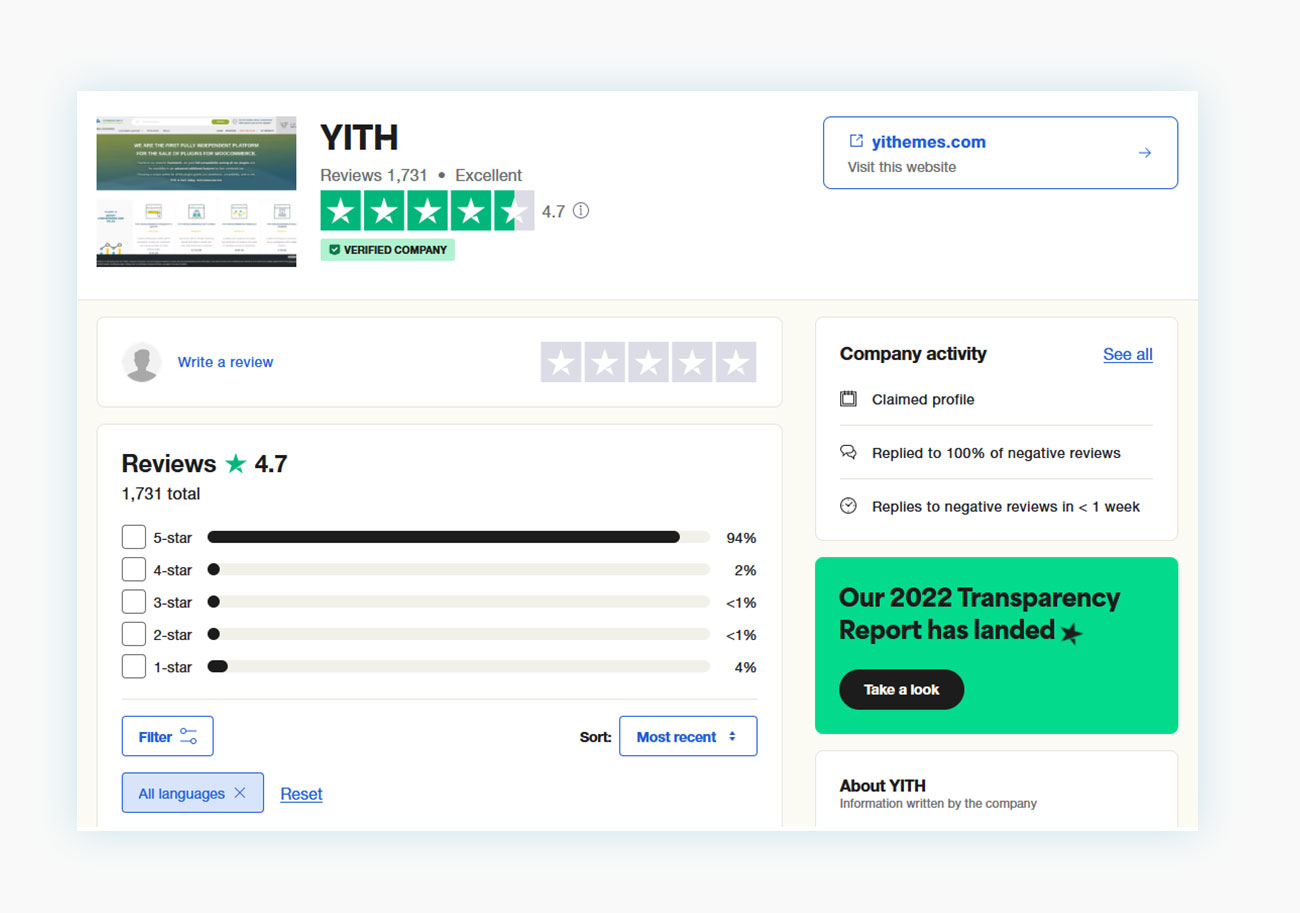Click the 4-star rating bar at 2%
The height and width of the screenshot is (913, 1300).
click(458, 570)
